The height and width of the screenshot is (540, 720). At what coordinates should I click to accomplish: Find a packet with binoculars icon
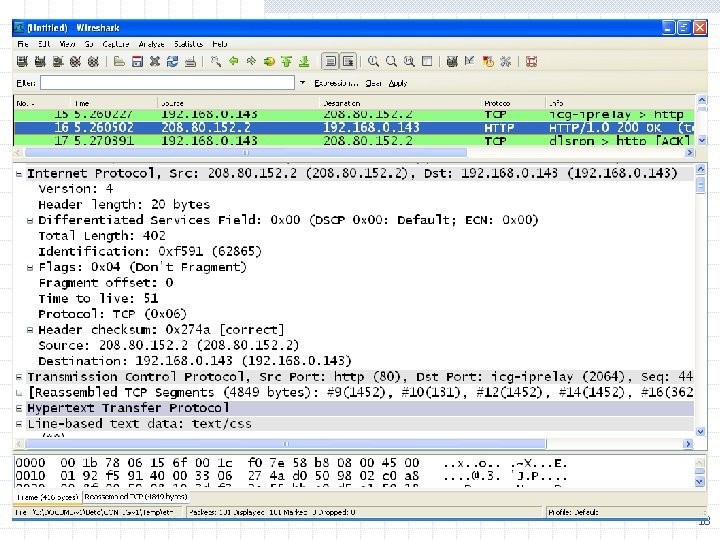pos(216,61)
